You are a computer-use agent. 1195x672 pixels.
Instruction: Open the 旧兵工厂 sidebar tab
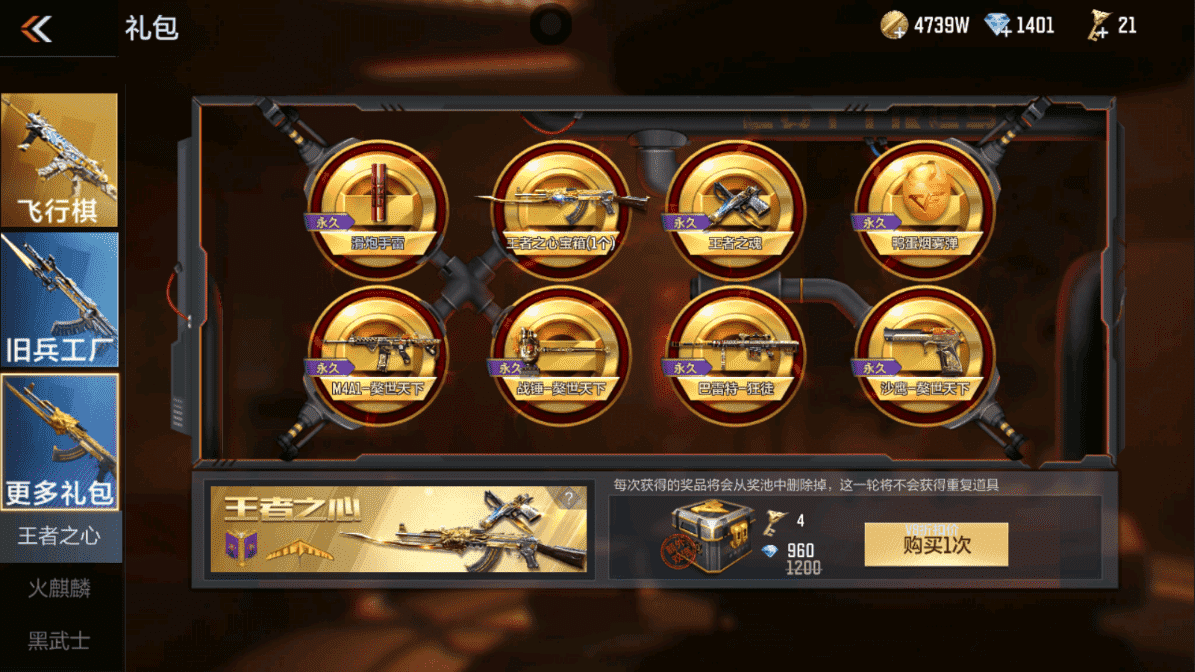click(x=59, y=299)
